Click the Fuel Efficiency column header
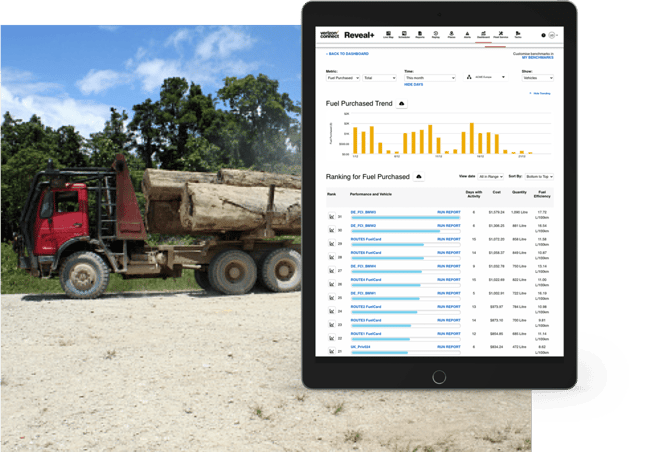The width and height of the screenshot is (650, 452). pyautogui.click(x=542, y=194)
